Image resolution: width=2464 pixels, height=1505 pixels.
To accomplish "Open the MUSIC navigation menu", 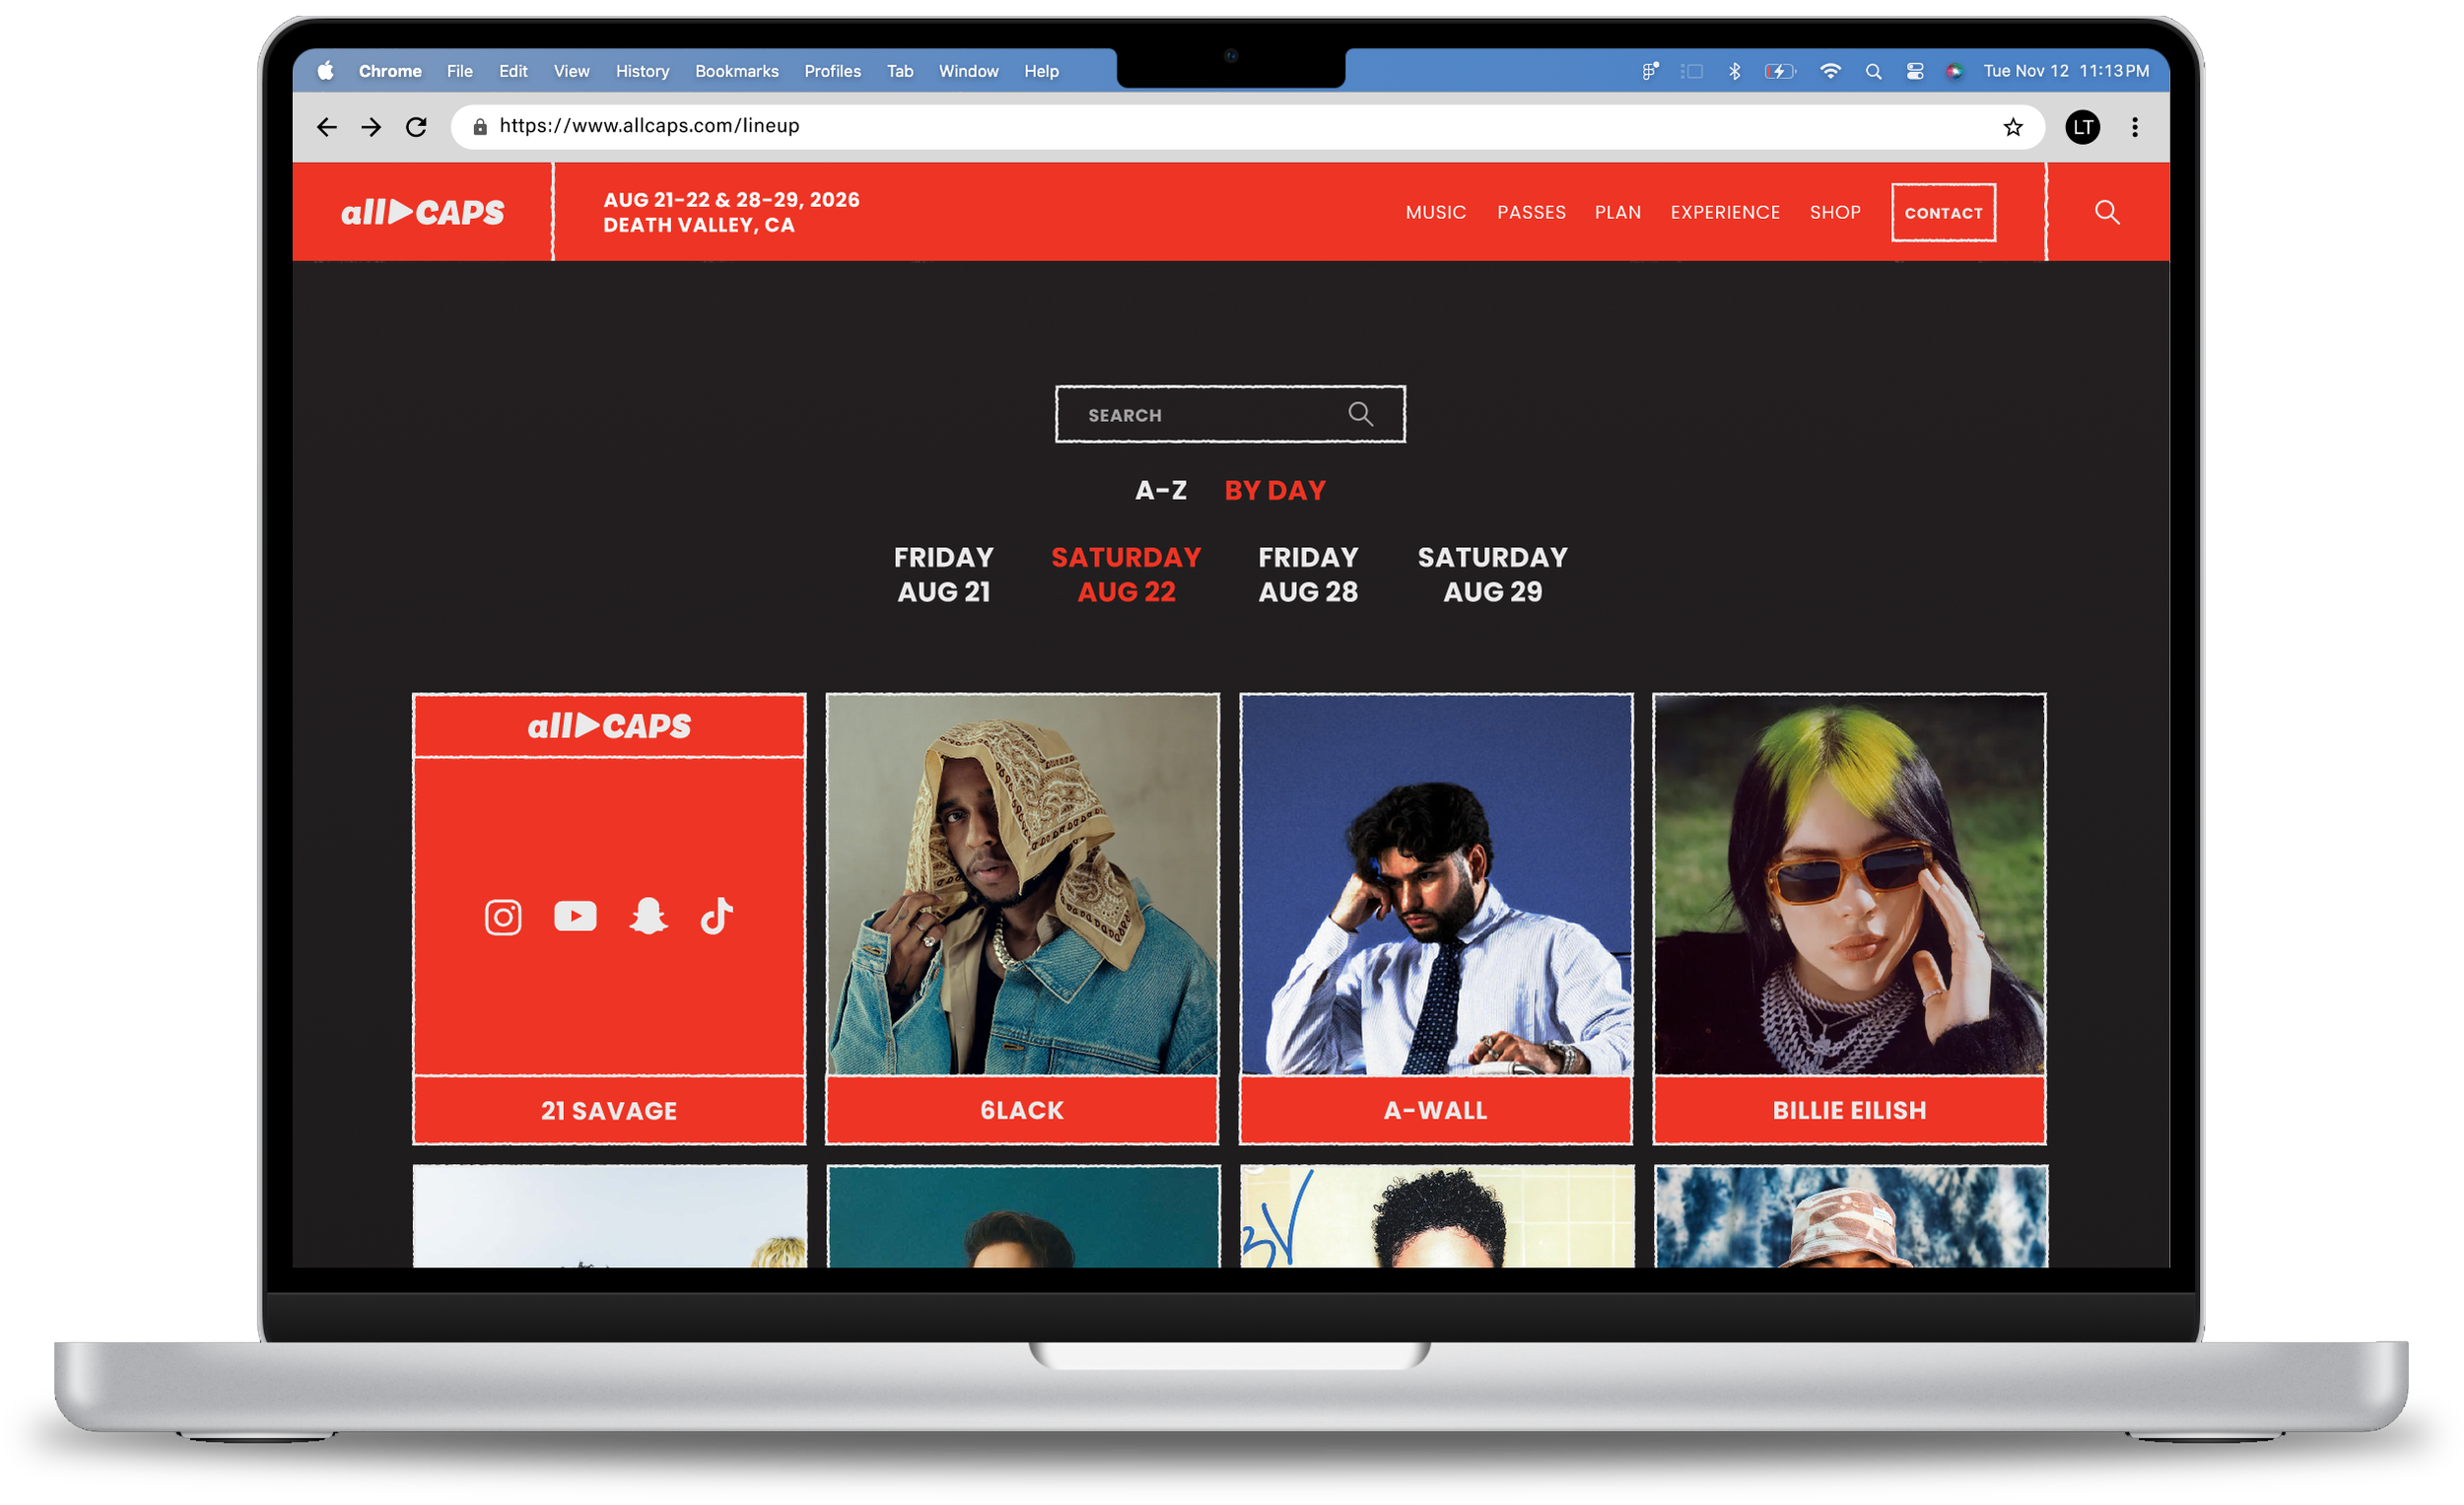I will tap(1435, 212).
